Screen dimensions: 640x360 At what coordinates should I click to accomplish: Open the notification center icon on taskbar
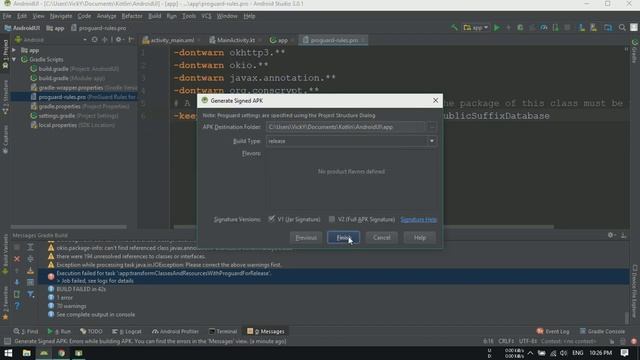coord(624,353)
